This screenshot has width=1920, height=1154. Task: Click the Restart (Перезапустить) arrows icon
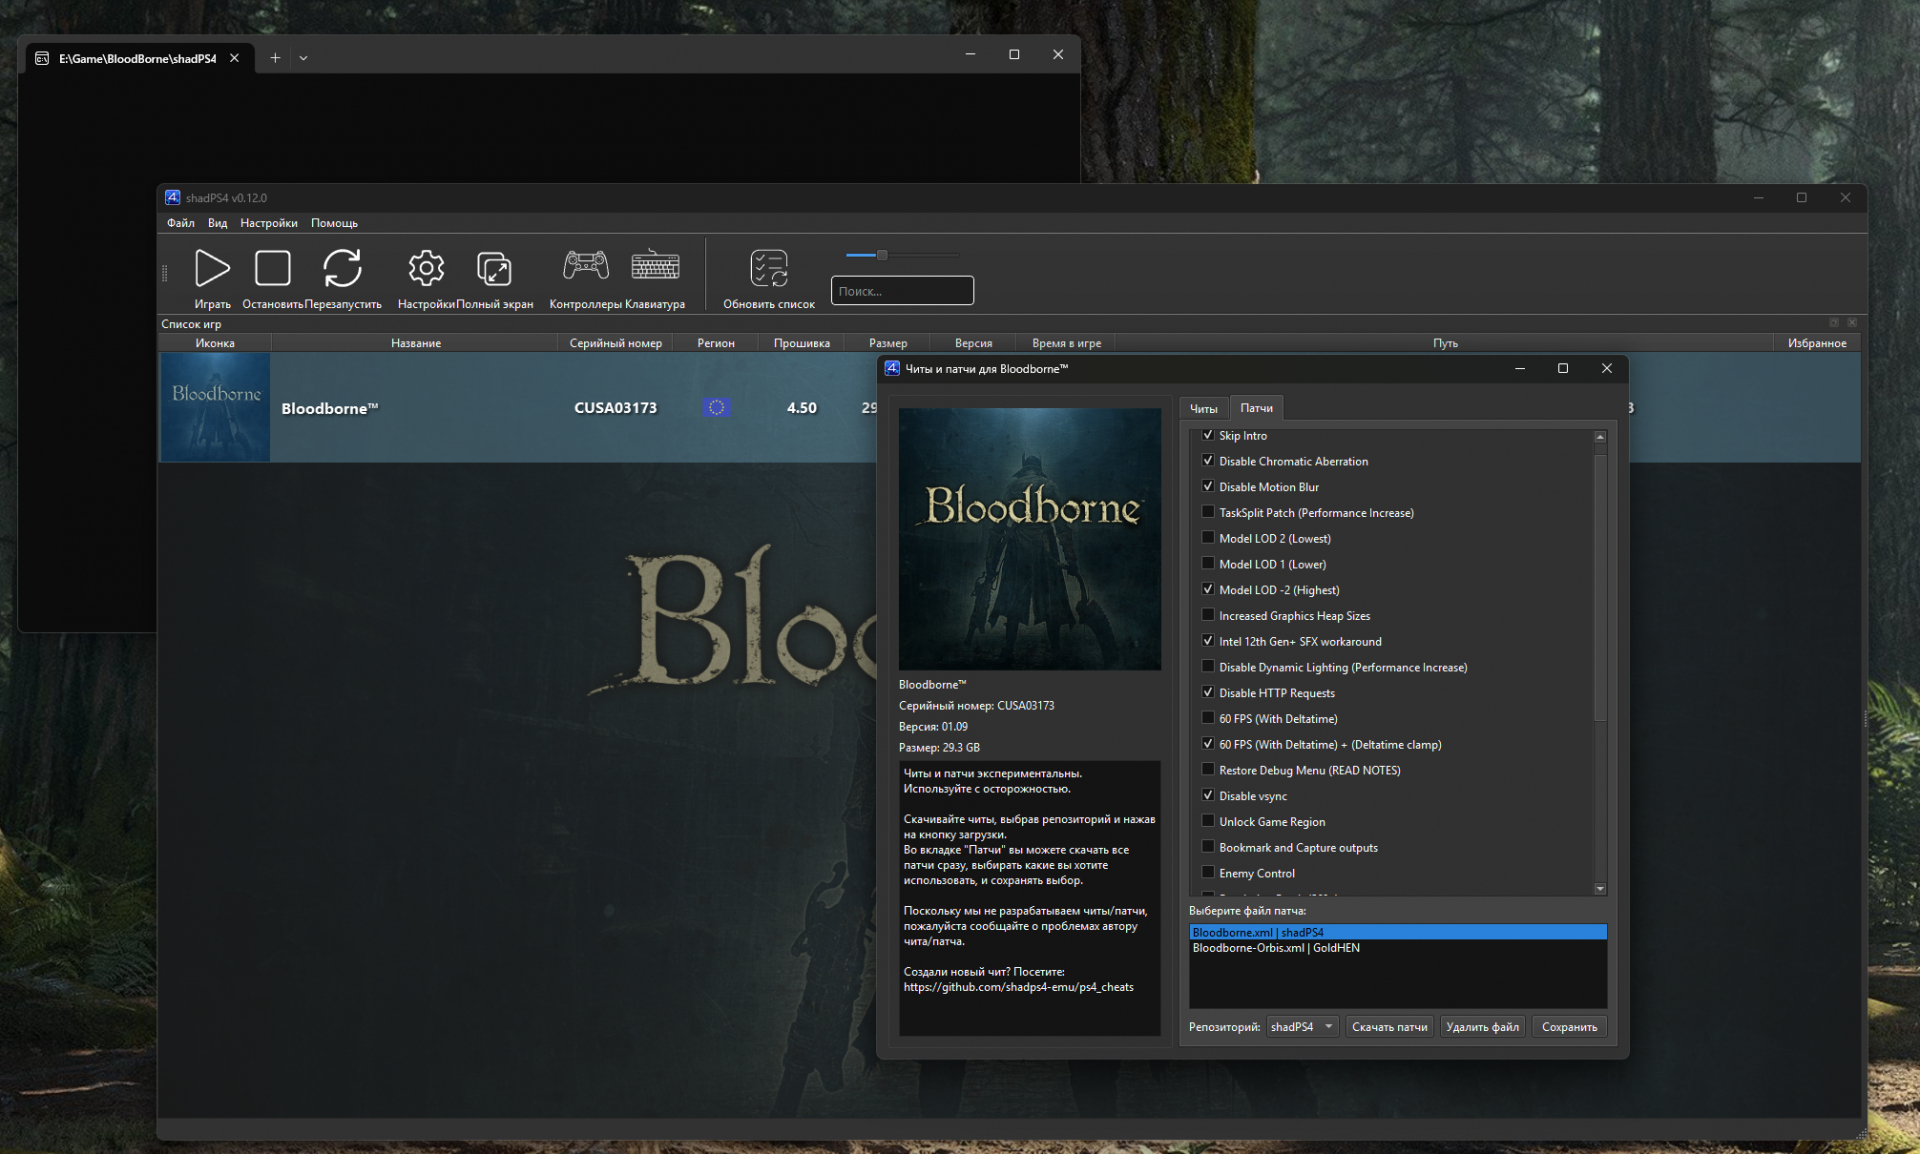pyautogui.click(x=342, y=268)
